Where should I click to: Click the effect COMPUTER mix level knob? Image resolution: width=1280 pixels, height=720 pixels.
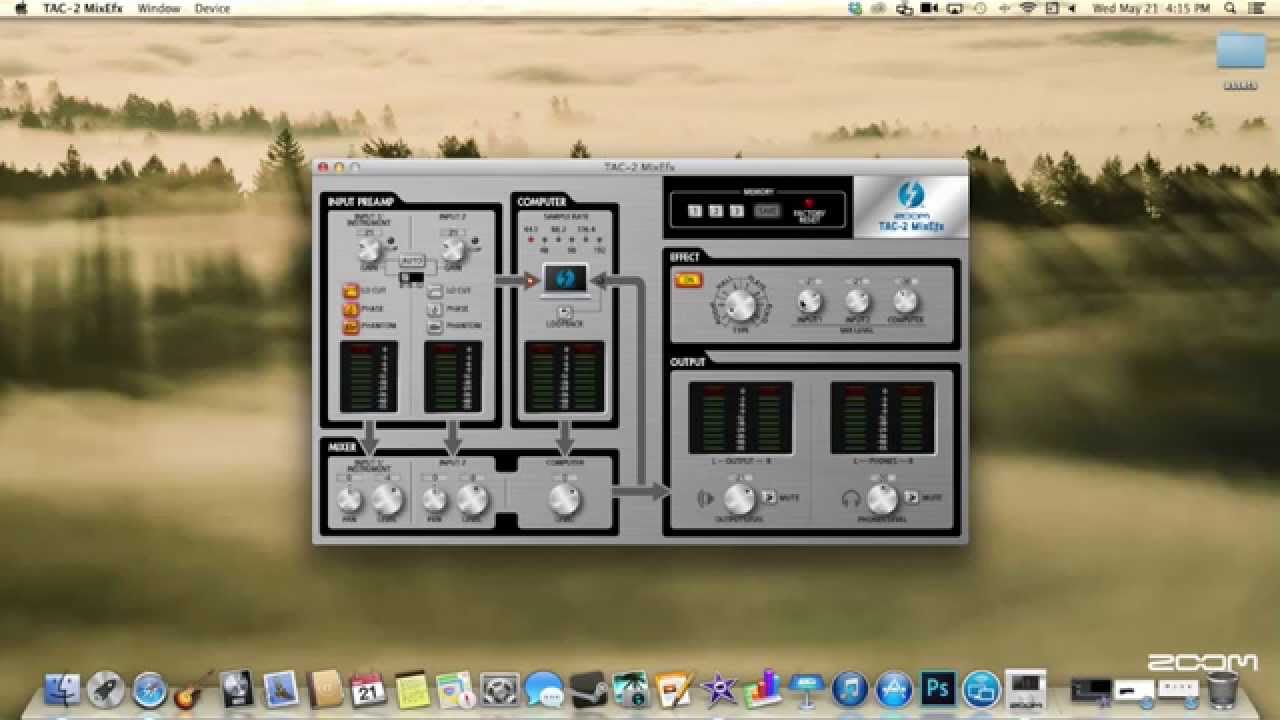(x=905, y=301)
